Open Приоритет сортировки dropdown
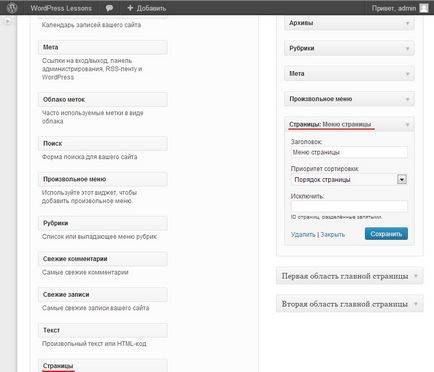 click(349, 180)
